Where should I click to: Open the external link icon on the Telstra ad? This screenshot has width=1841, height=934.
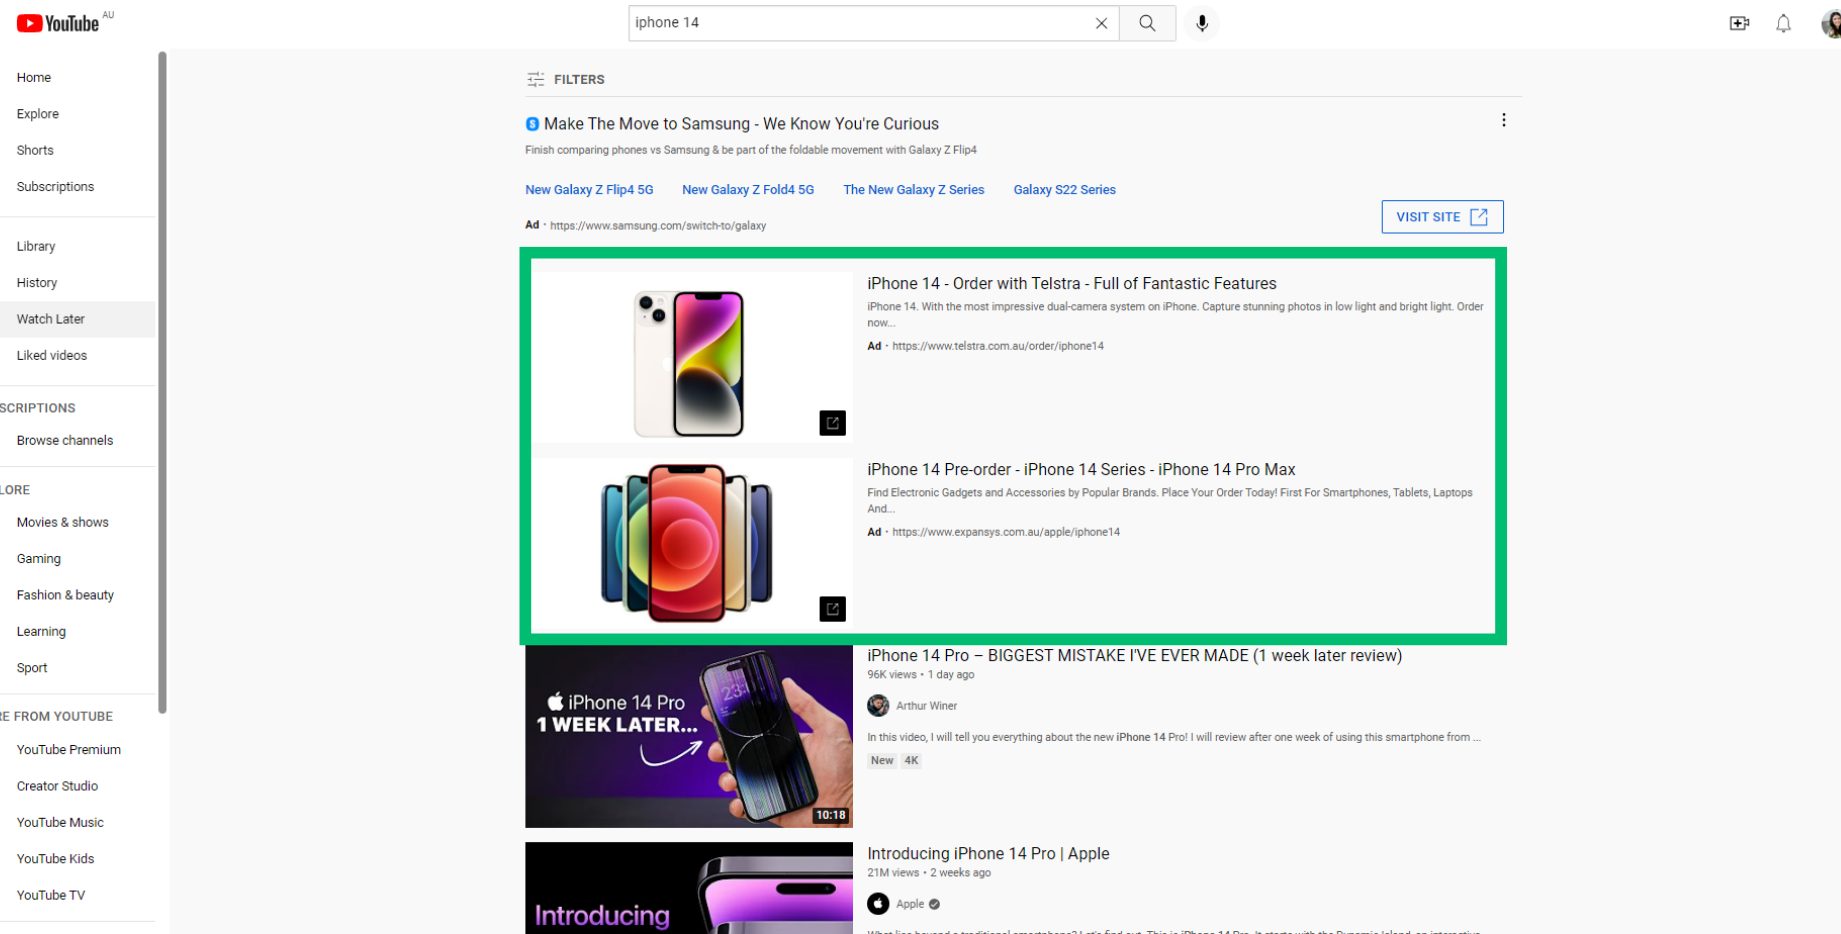tap(833, 422)
